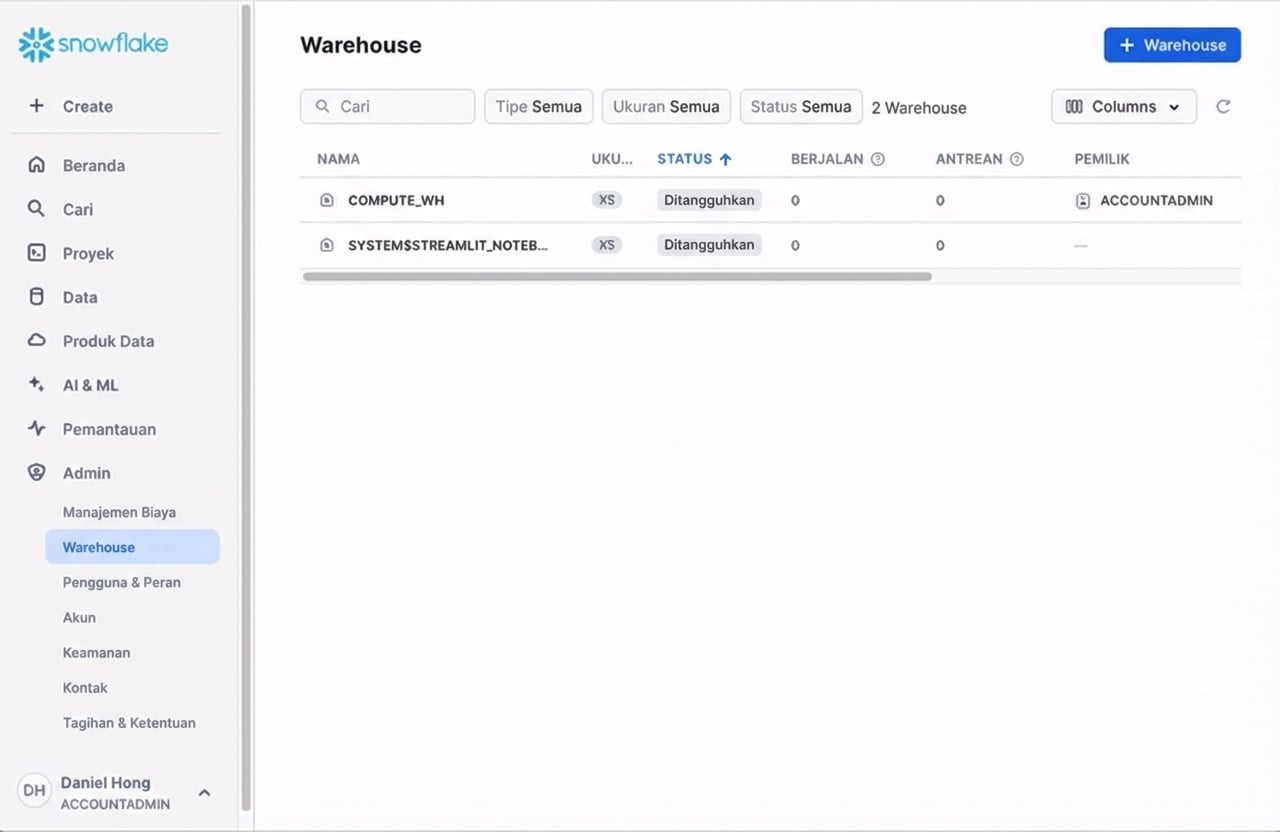Click the blue + Warehouse button
Screen dimensions: 1280x832
point(1172,45)
